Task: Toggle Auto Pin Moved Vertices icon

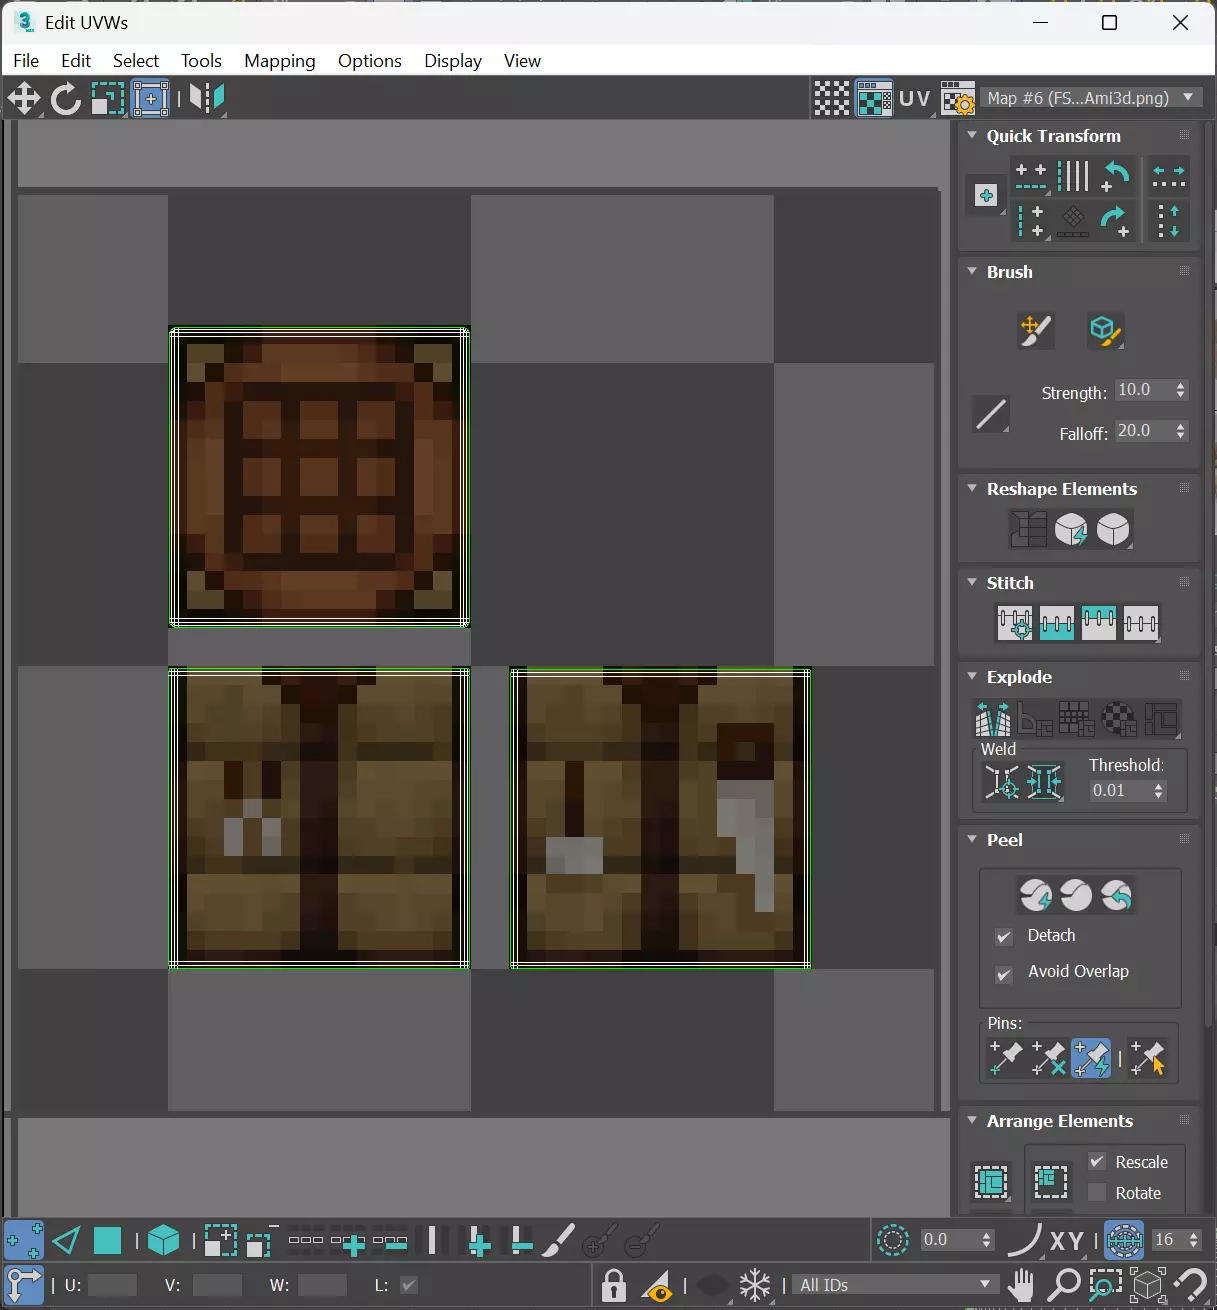Action: (1090, 1058)
